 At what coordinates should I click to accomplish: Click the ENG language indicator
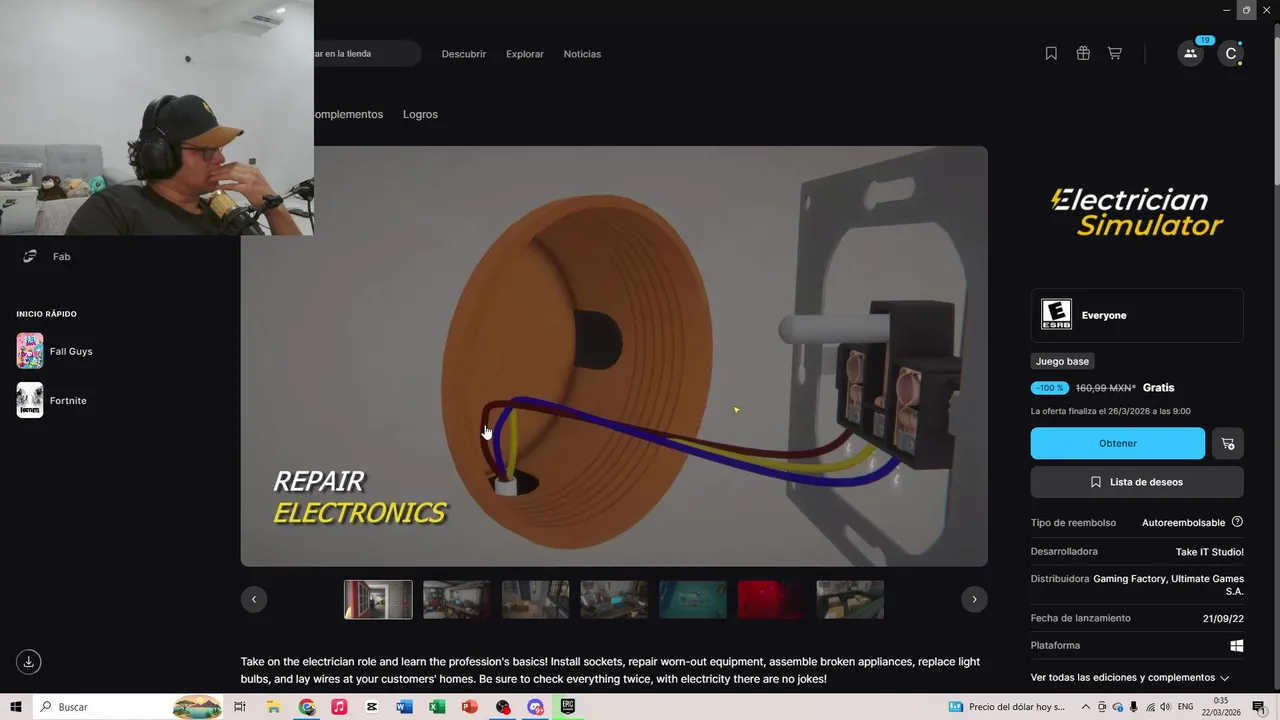pyautogui.click(x=1185, y=707)
